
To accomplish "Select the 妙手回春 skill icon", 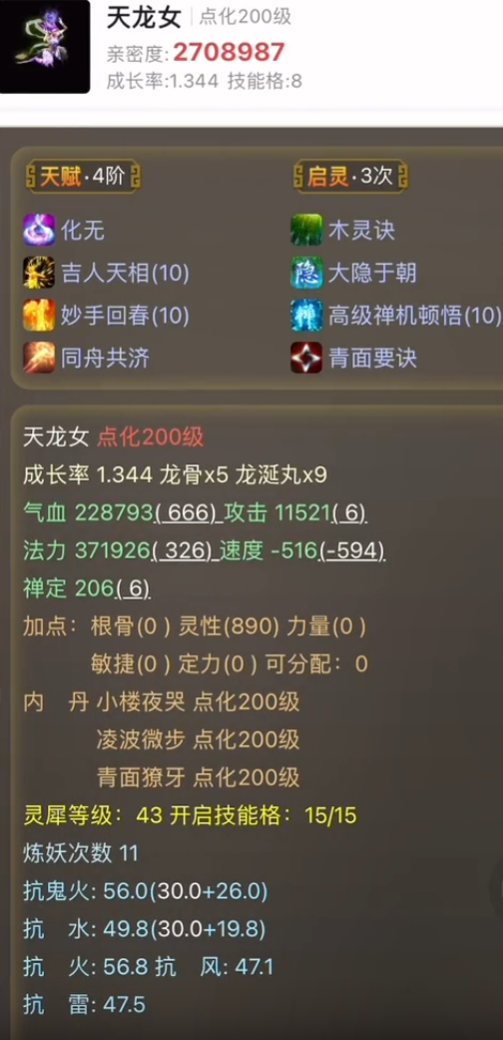I will click(x=39, y=315).
